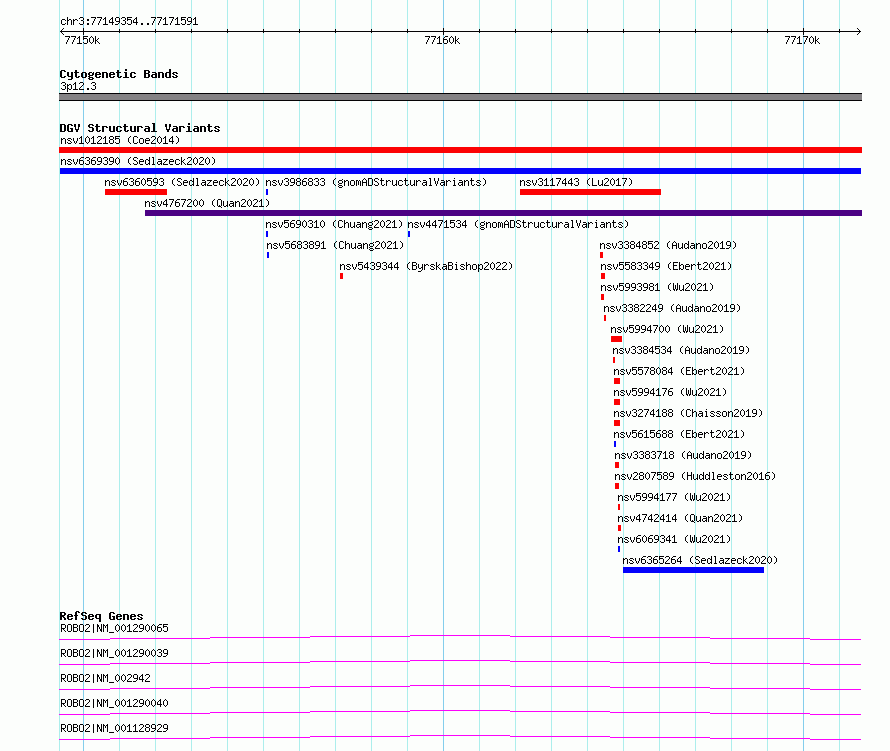Click the 77170k ruler tick label
Viewport: 890px width, 751px height.
(802, 40)
